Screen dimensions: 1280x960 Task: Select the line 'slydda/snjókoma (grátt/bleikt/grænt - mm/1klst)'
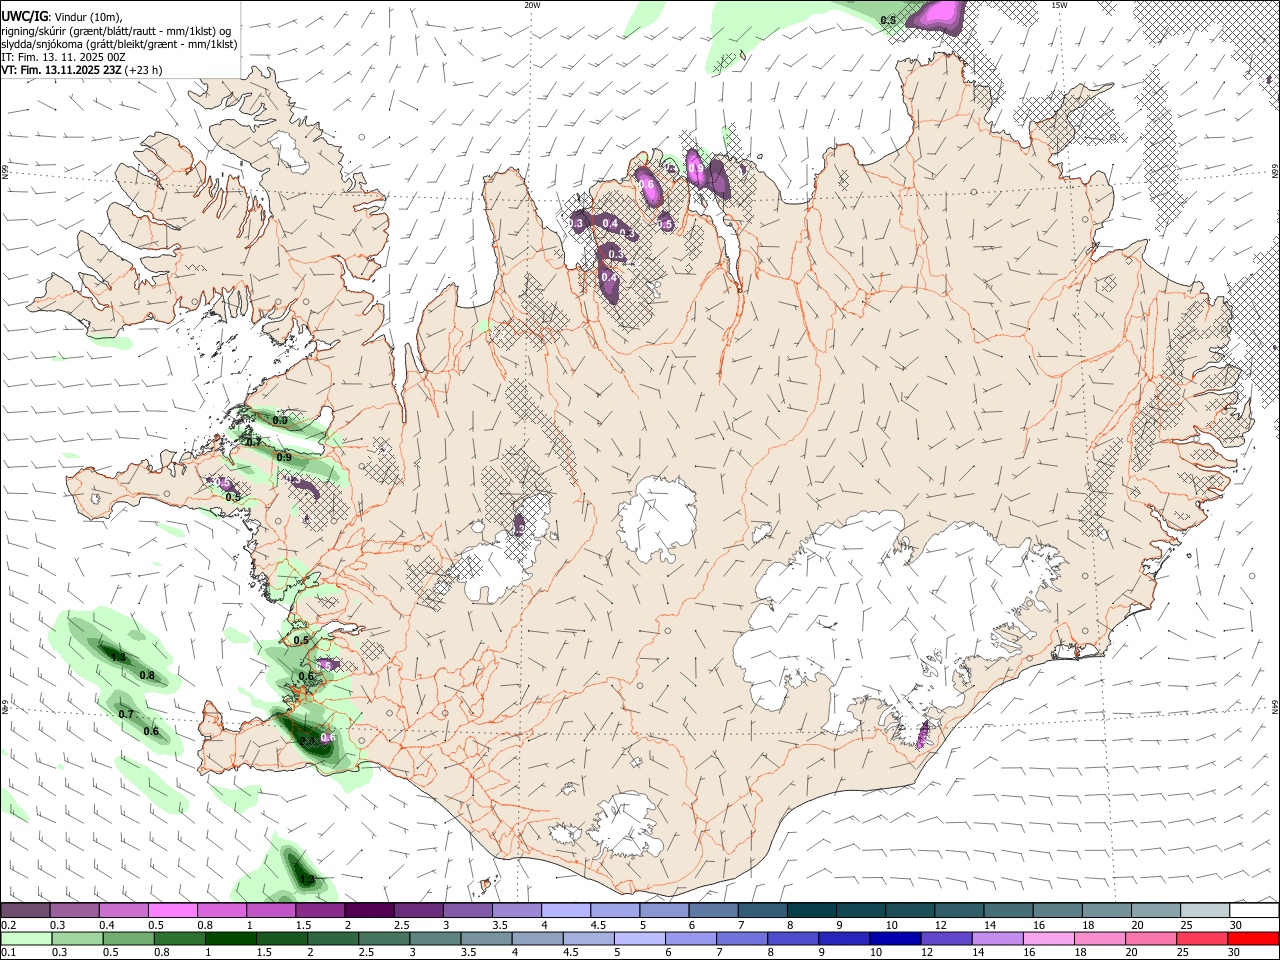point(119,44)
